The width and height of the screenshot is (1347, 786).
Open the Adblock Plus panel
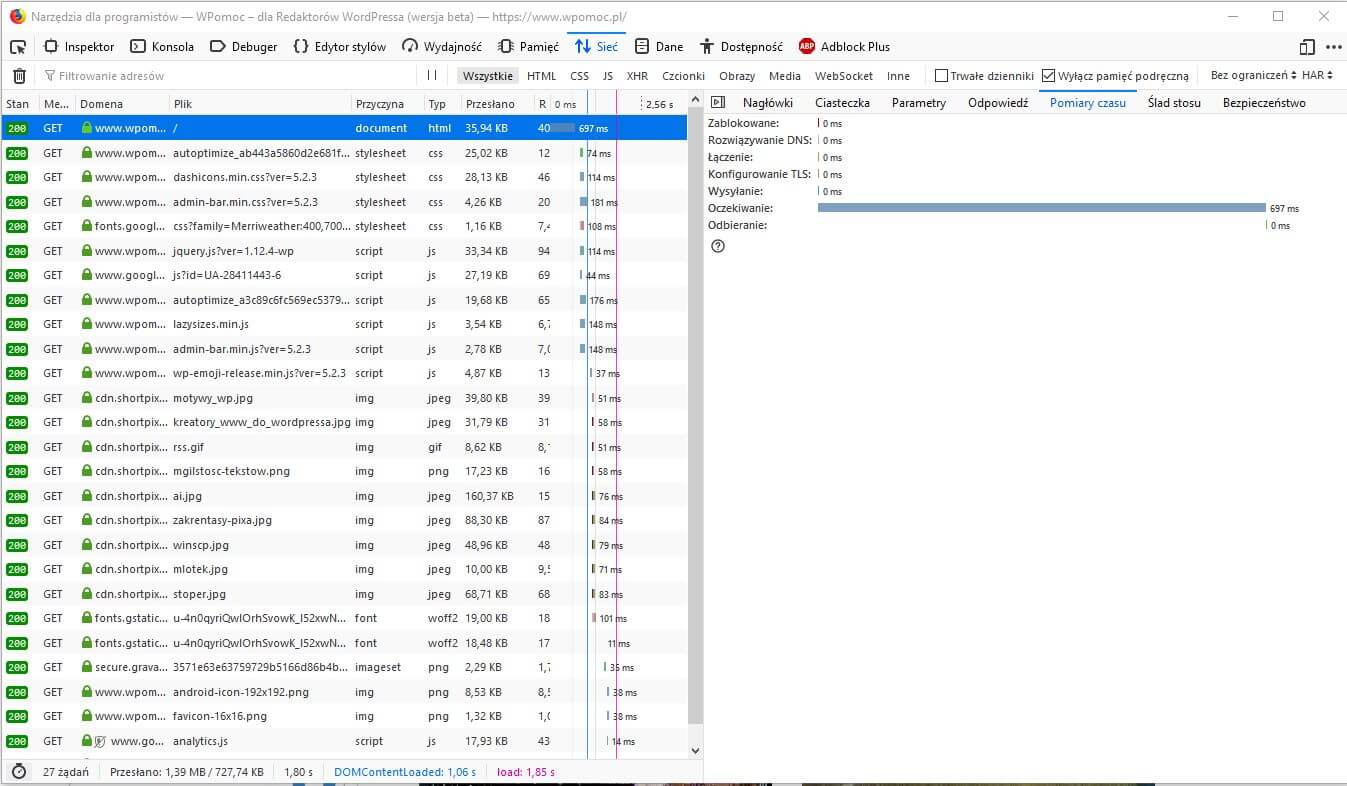click(x=844, y=47)
